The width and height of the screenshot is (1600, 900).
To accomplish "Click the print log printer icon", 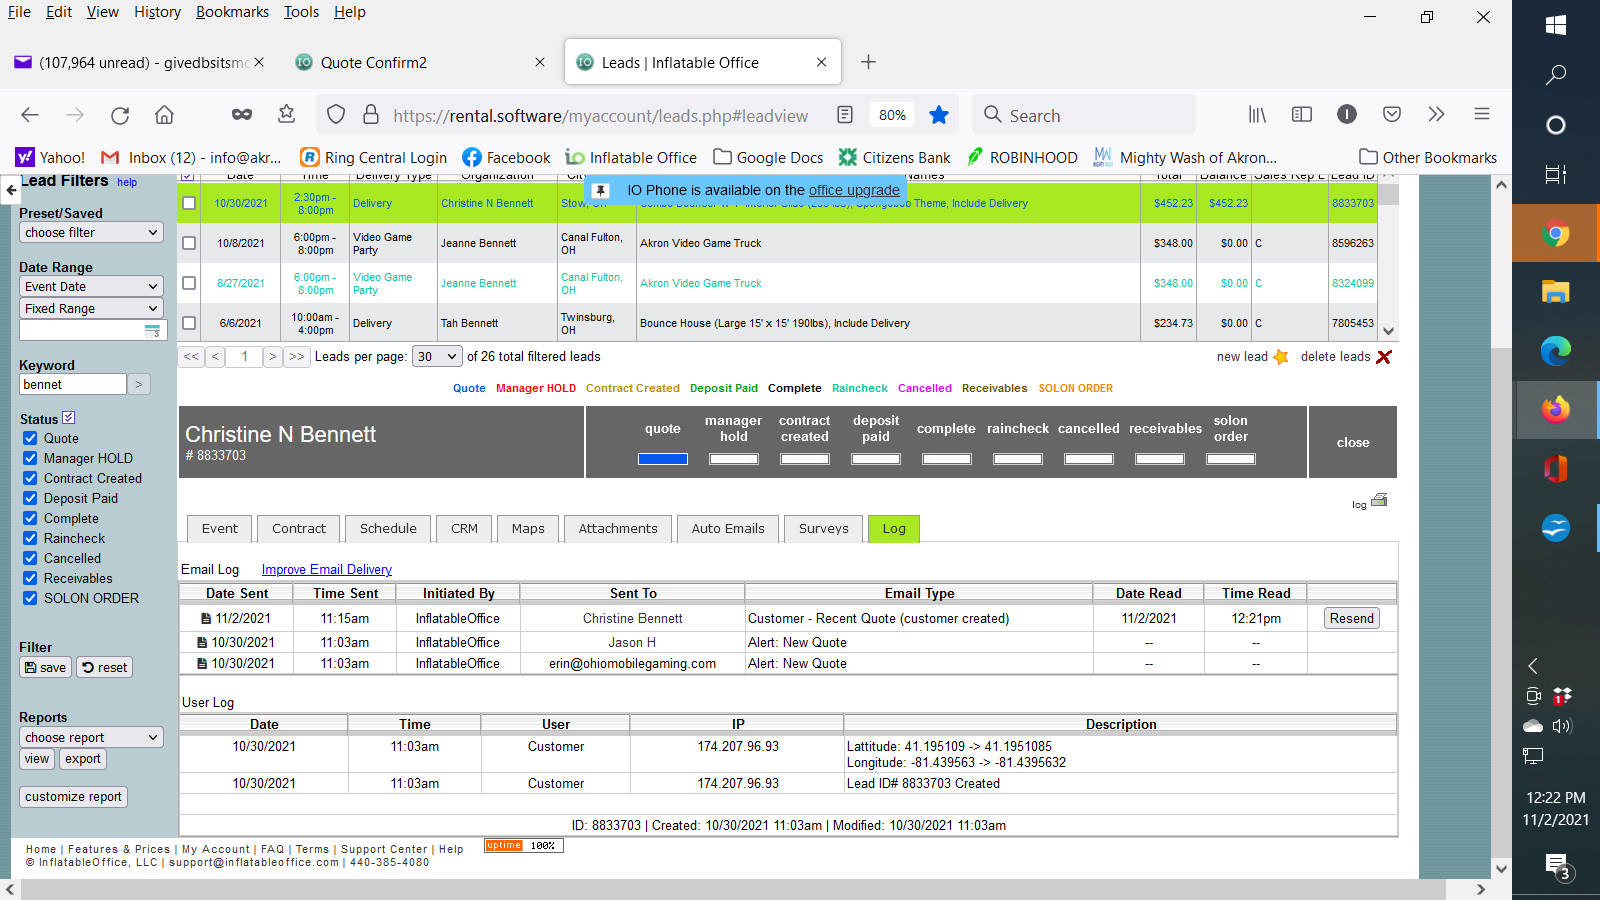I will coord(1379,500).
